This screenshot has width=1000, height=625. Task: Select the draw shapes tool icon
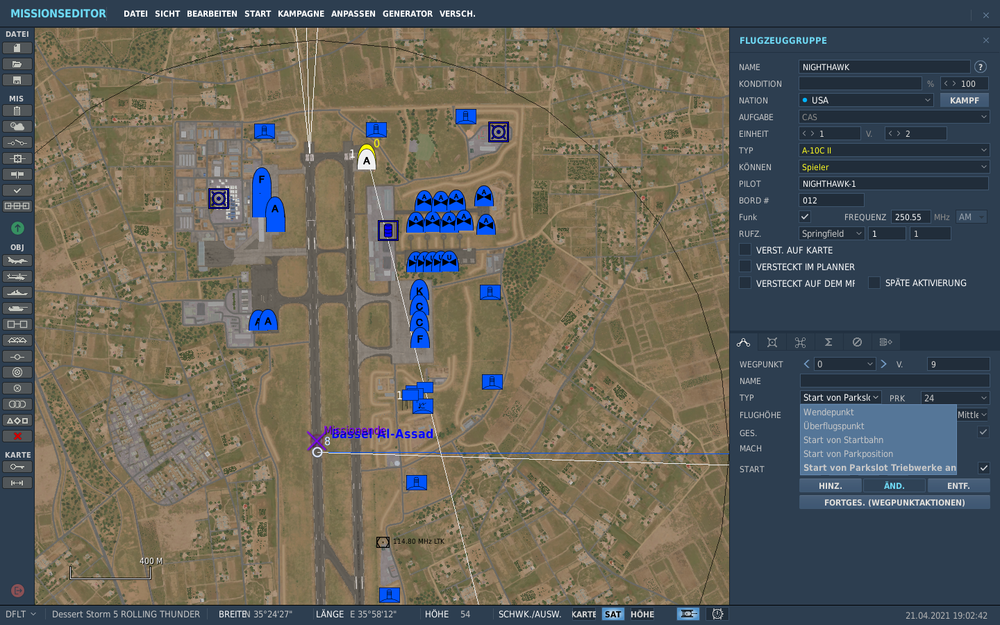click(x=17, y=420)
